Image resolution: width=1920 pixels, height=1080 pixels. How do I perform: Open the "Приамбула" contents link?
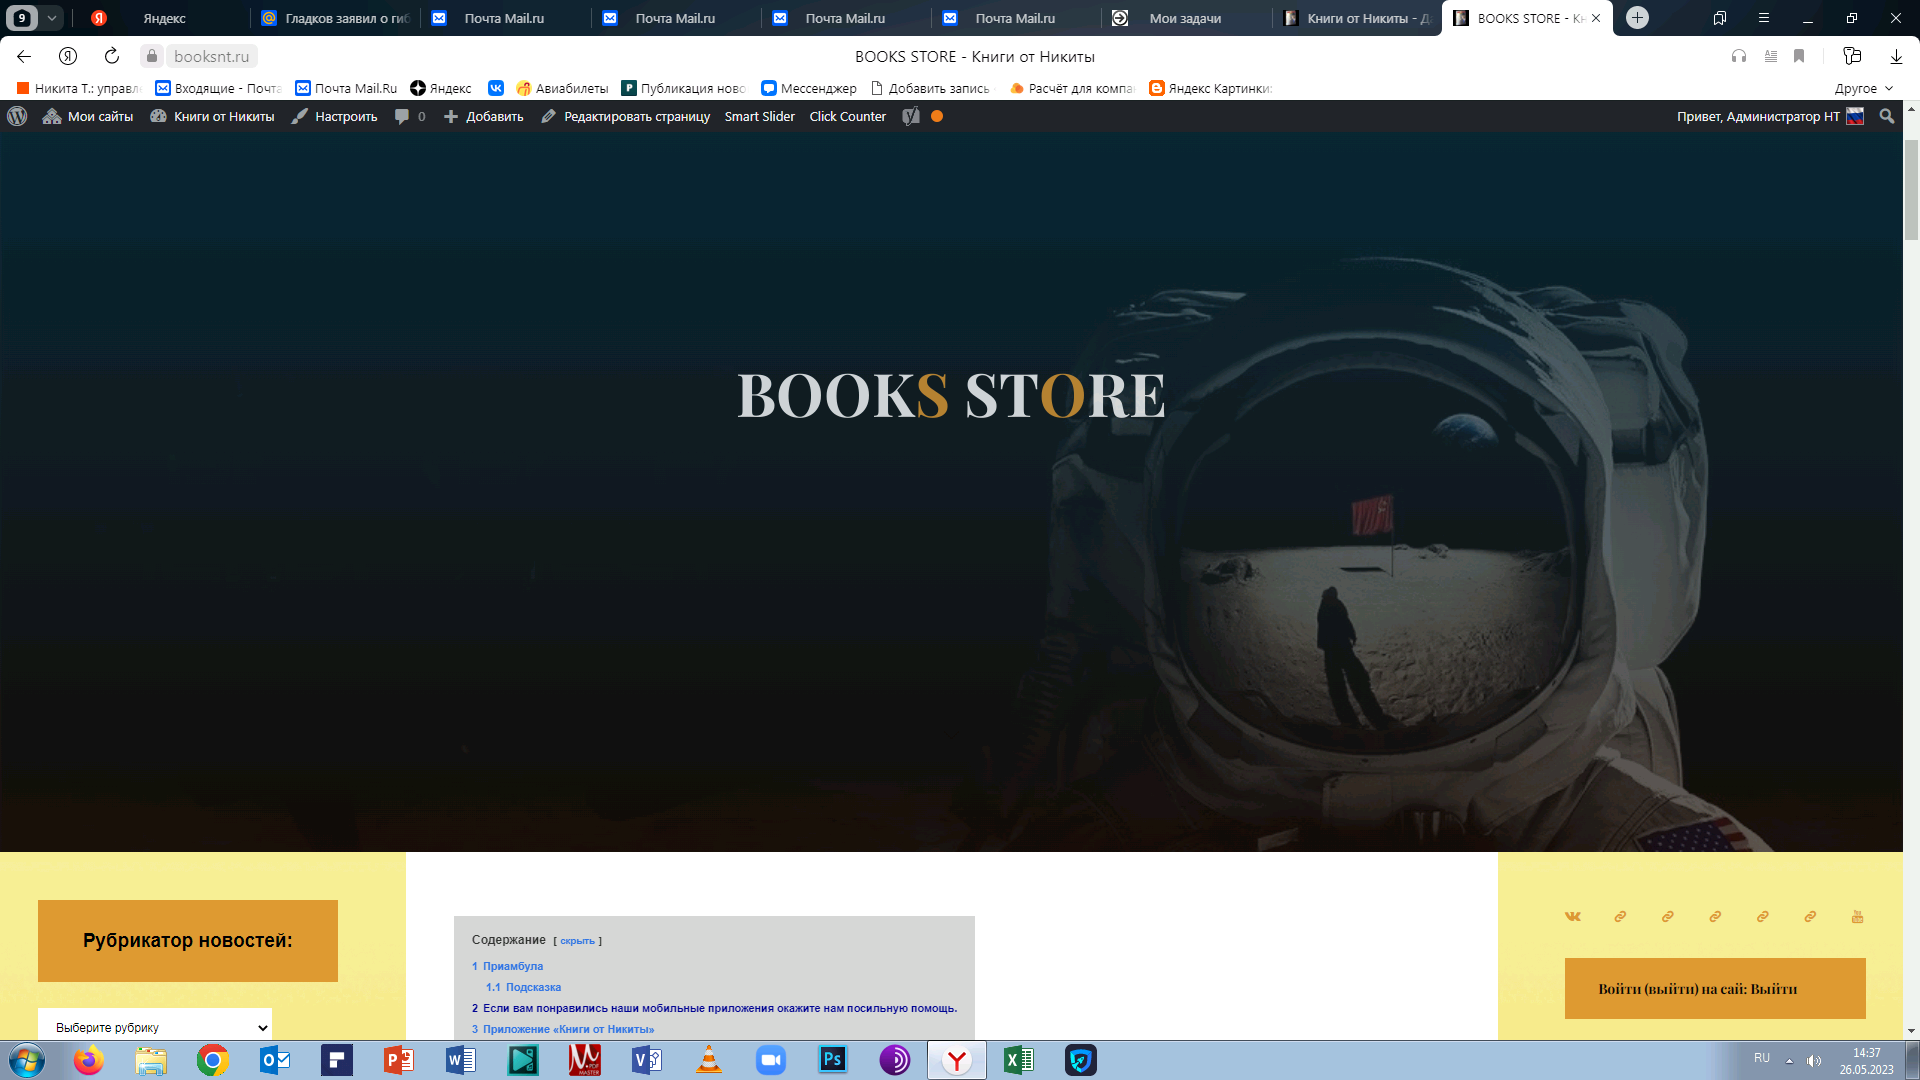point(512,966)
